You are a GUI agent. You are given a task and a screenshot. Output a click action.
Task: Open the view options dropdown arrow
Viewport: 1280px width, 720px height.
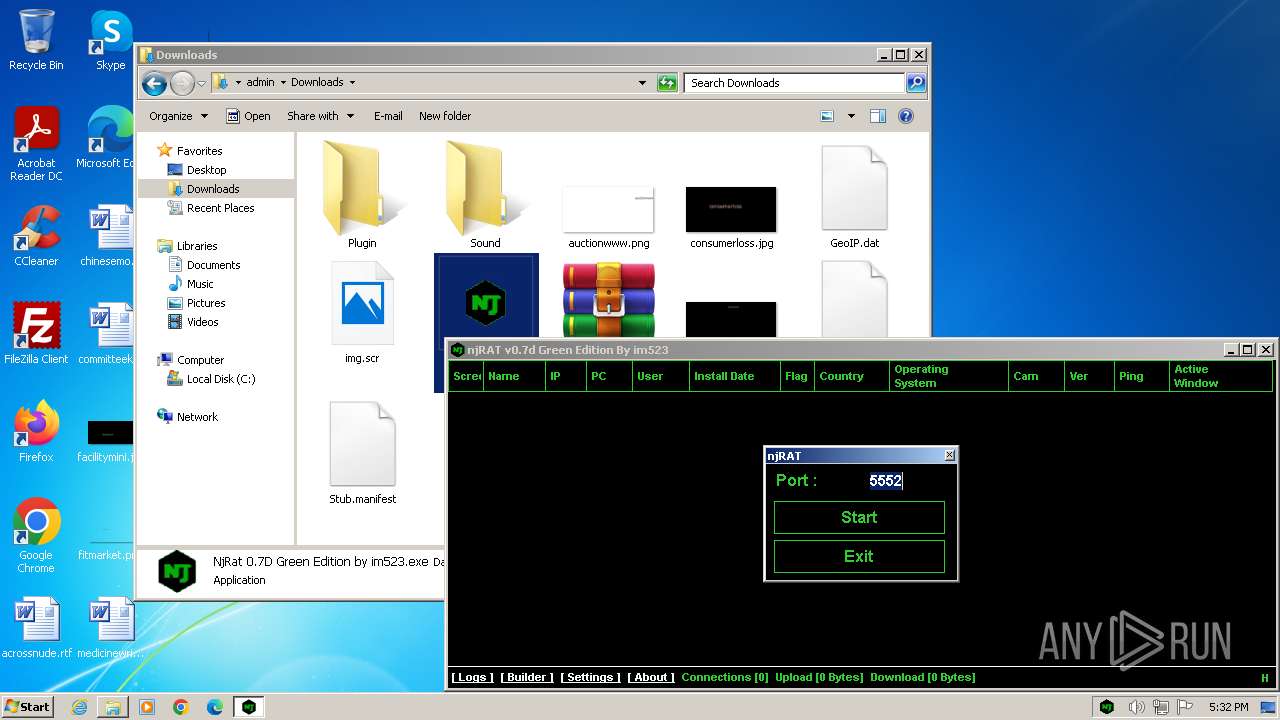(x=851, y=116)
